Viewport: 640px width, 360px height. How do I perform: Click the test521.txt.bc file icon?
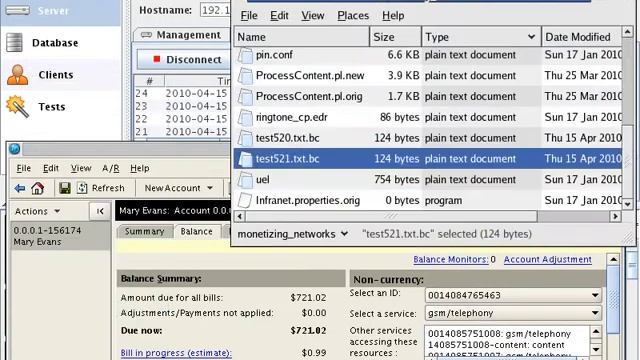click(246, 159)
